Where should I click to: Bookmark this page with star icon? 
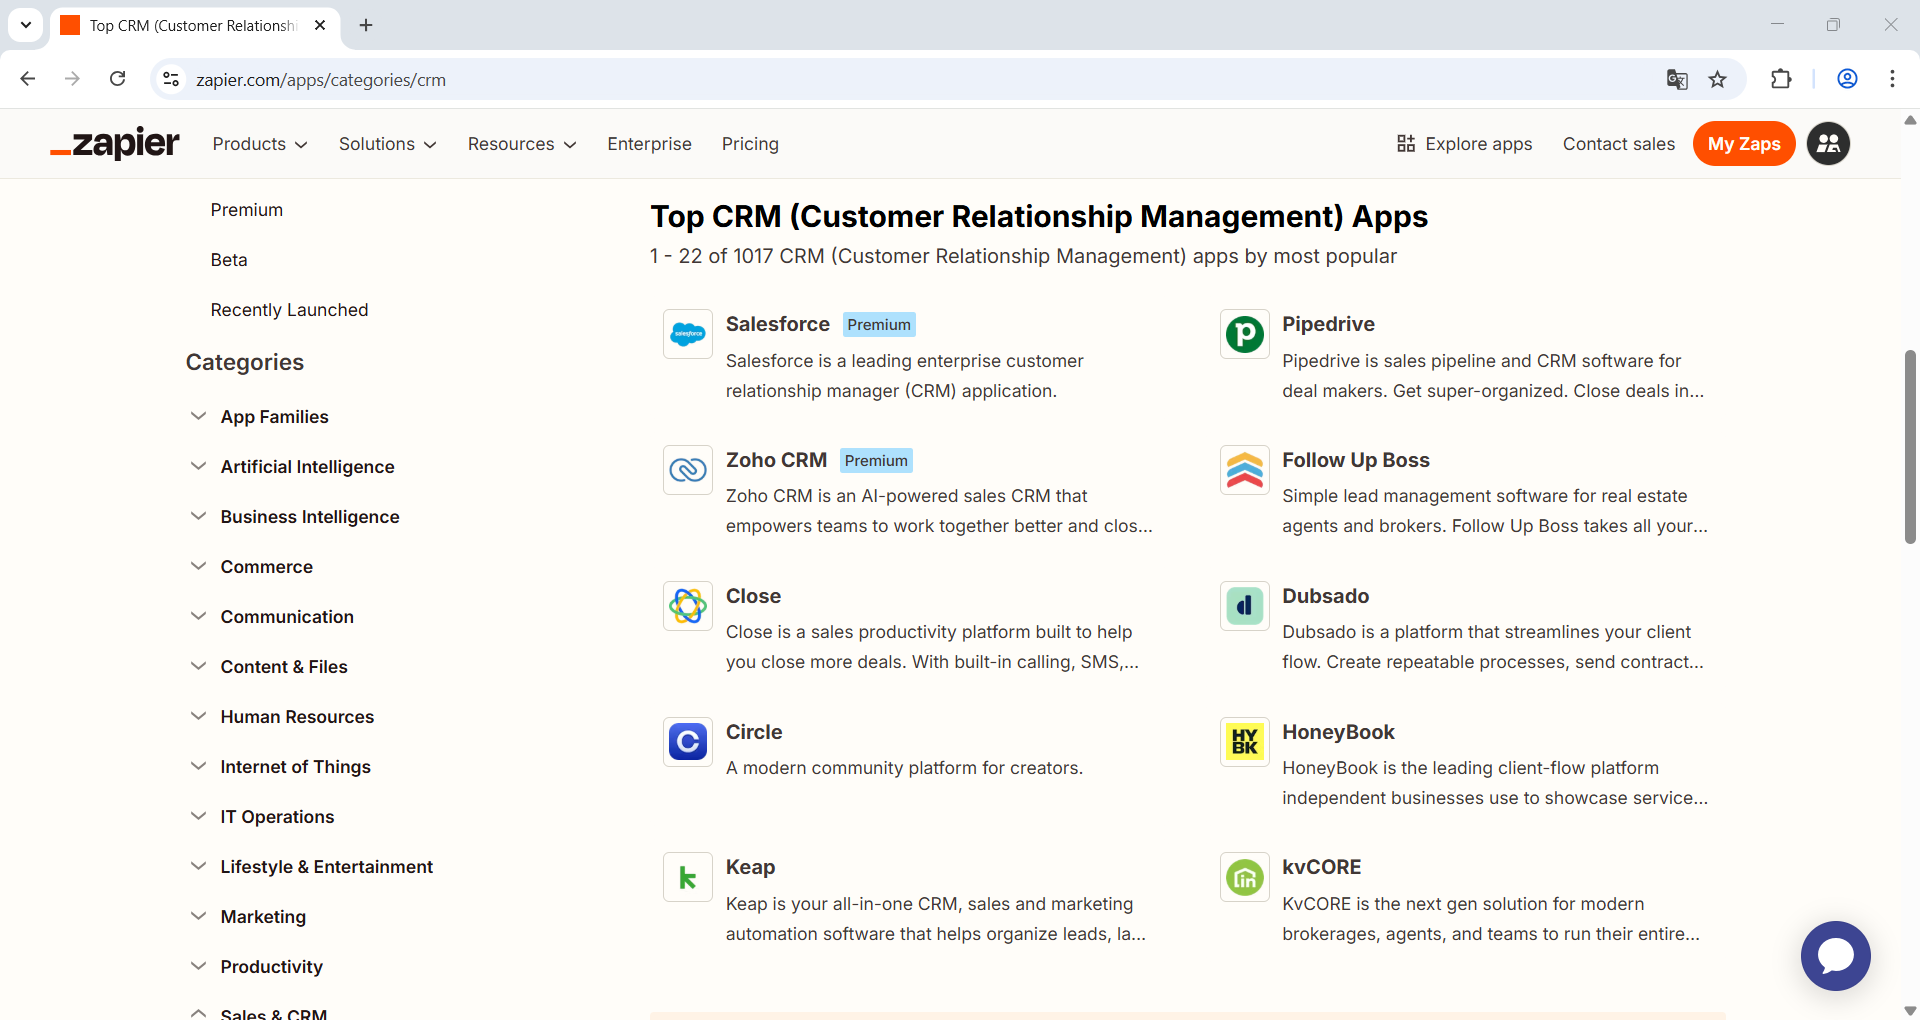pyautogui.click(x=1717, y=80)
